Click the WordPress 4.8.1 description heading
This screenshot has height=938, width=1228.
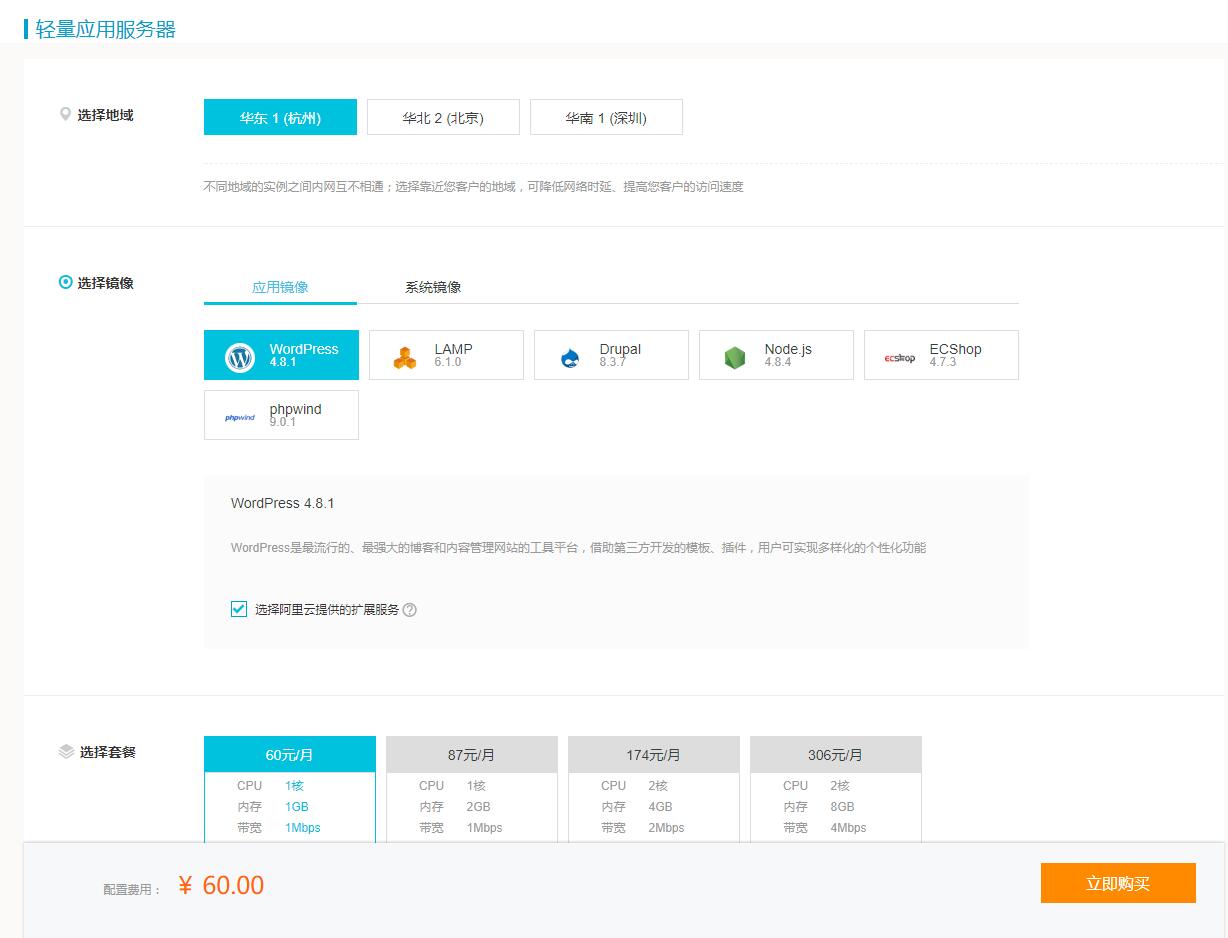coord(282,503)
